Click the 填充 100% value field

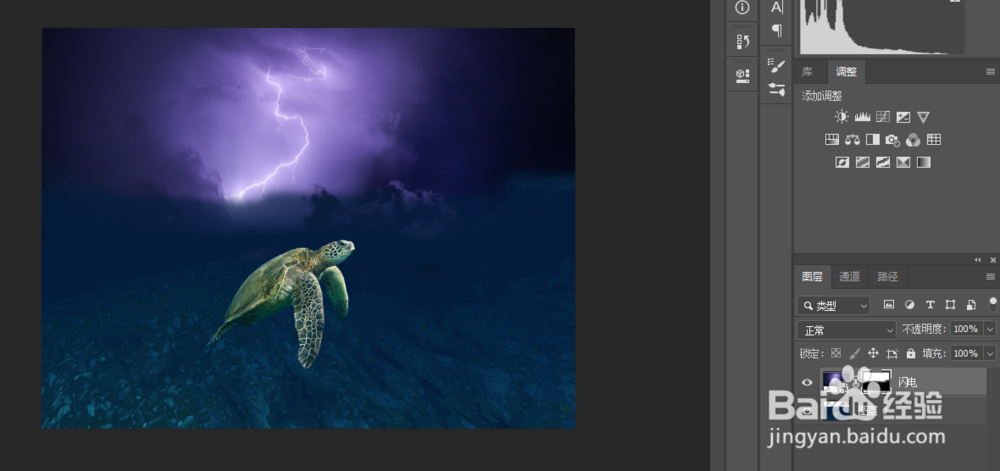(966, 353)
